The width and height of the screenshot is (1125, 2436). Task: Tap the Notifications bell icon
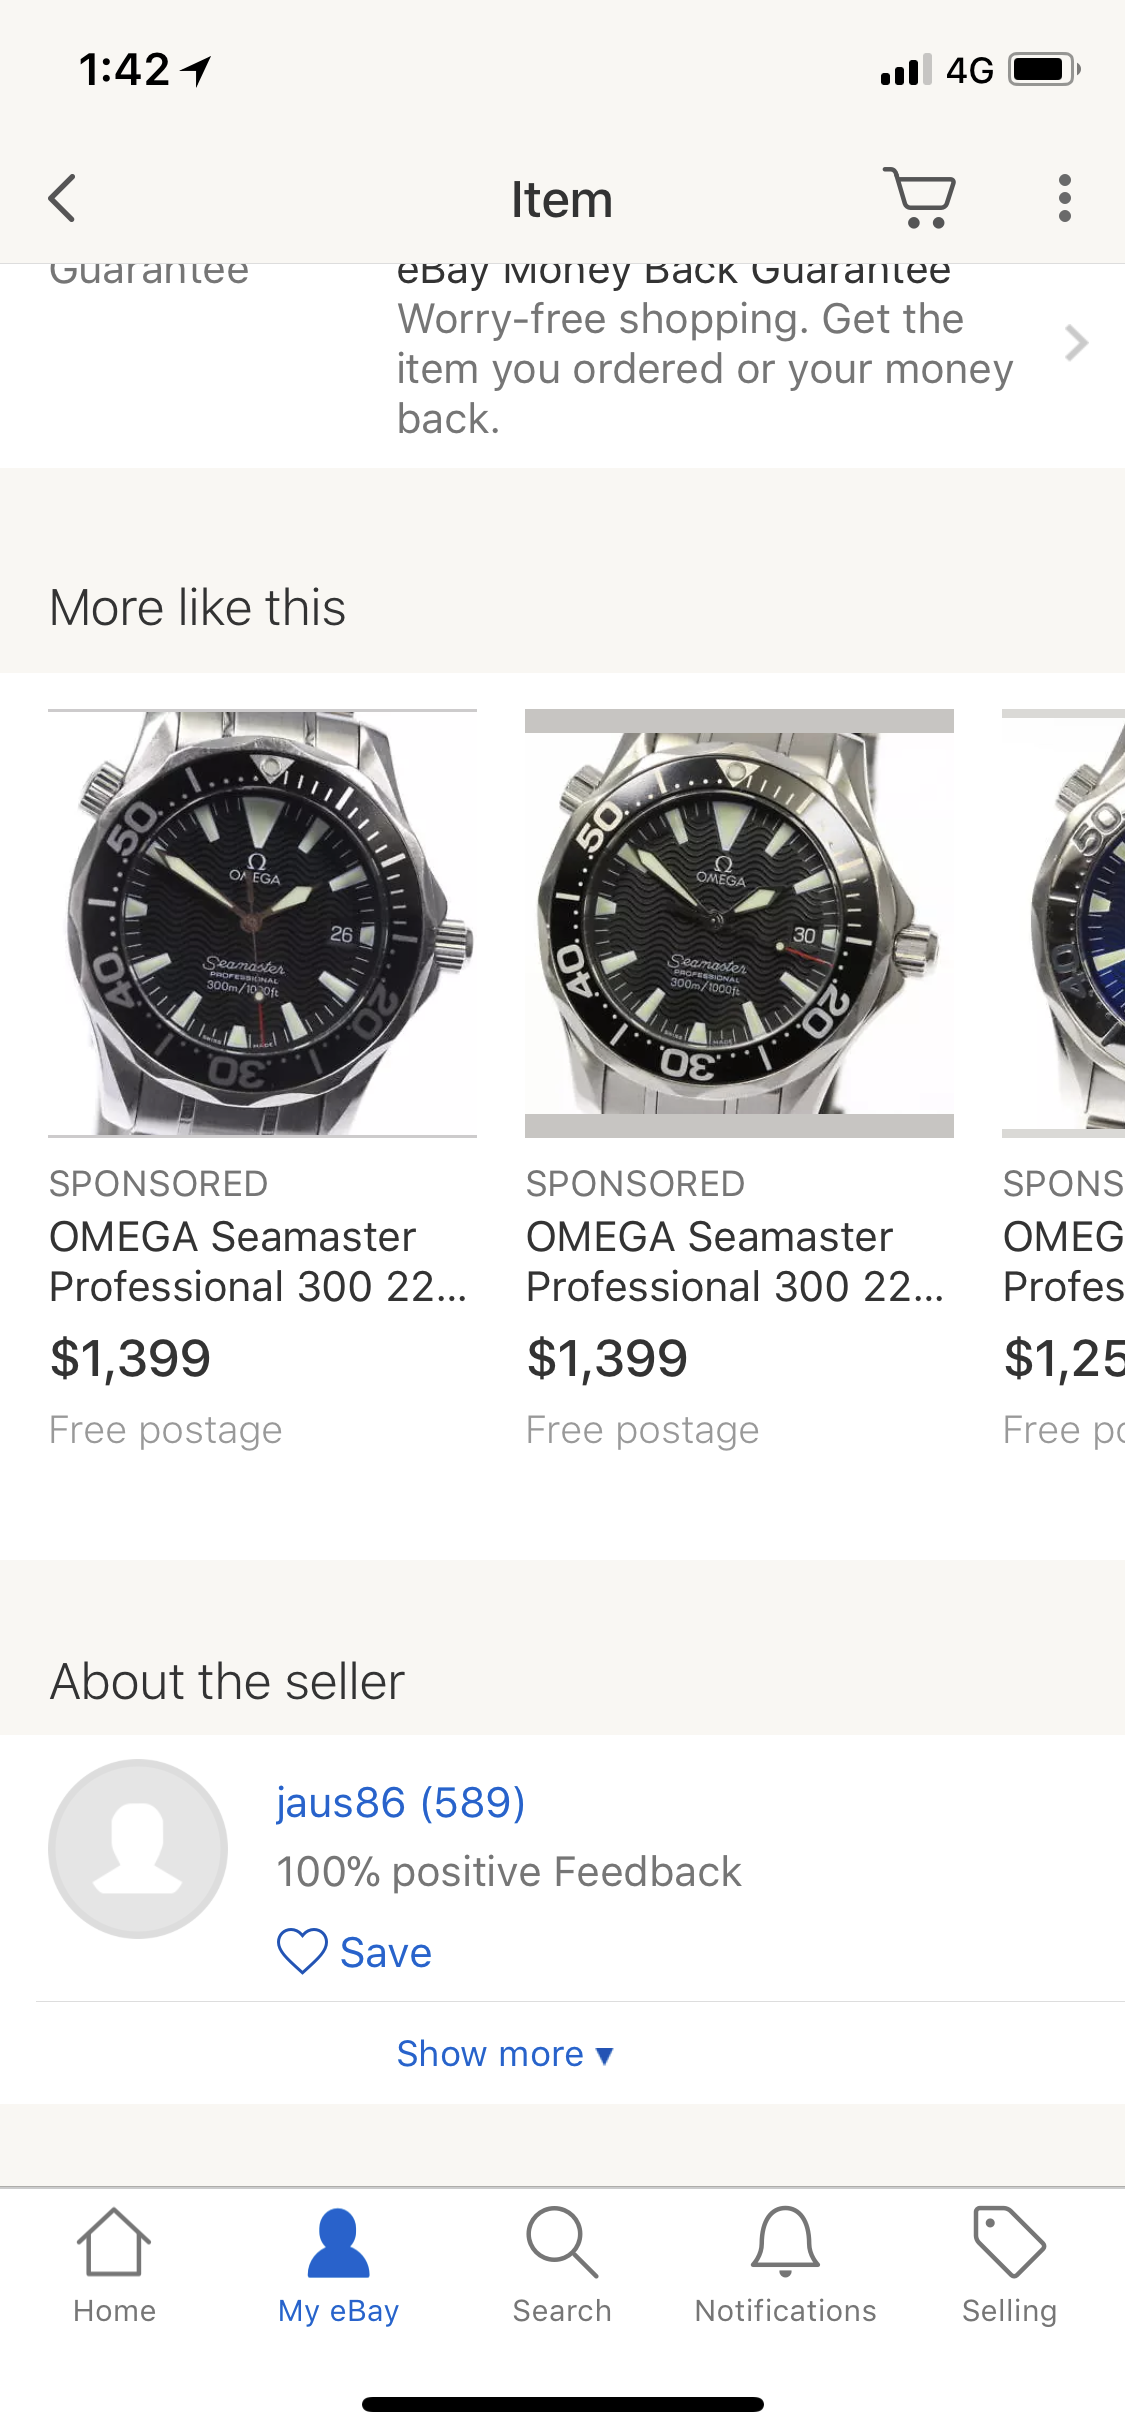coord(785,2264)
